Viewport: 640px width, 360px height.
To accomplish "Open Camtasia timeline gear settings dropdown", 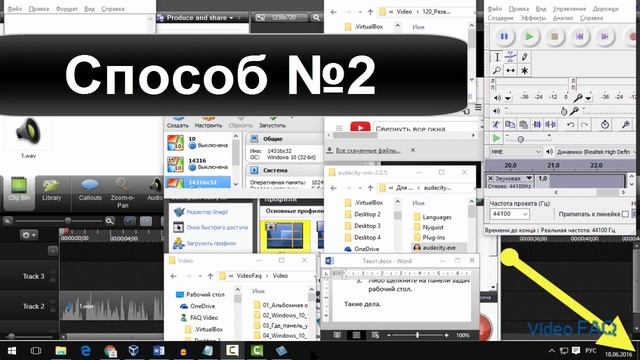I will [x=29, y=235].
